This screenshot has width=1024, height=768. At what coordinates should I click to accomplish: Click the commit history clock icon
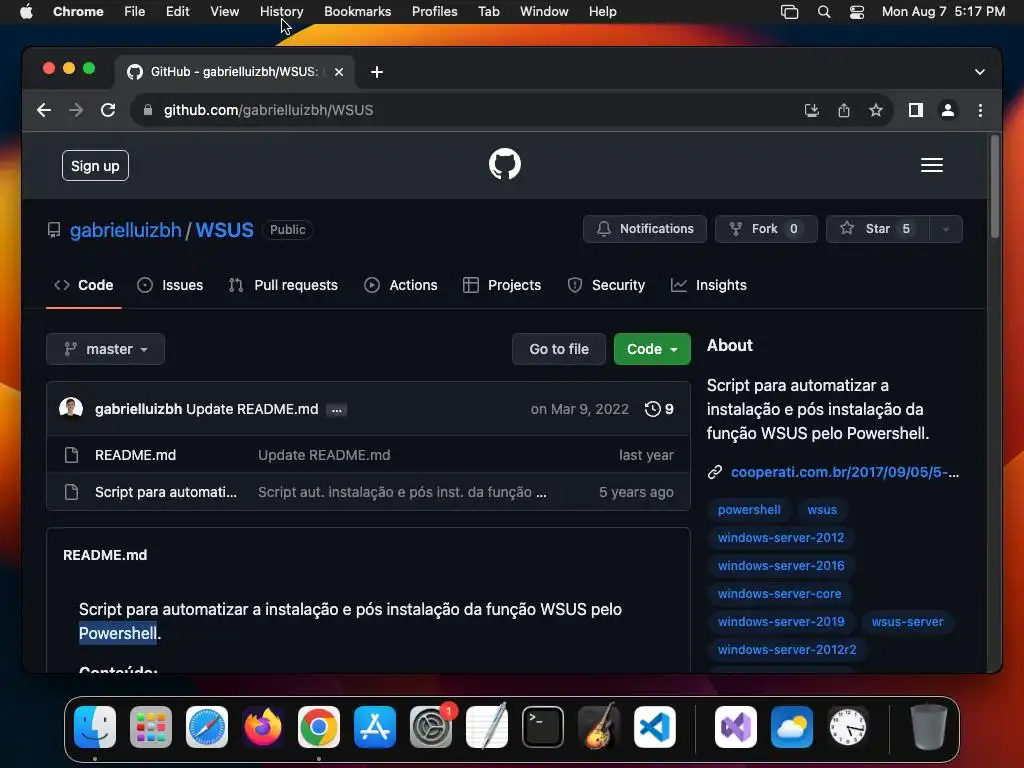(x=652, y=409)
